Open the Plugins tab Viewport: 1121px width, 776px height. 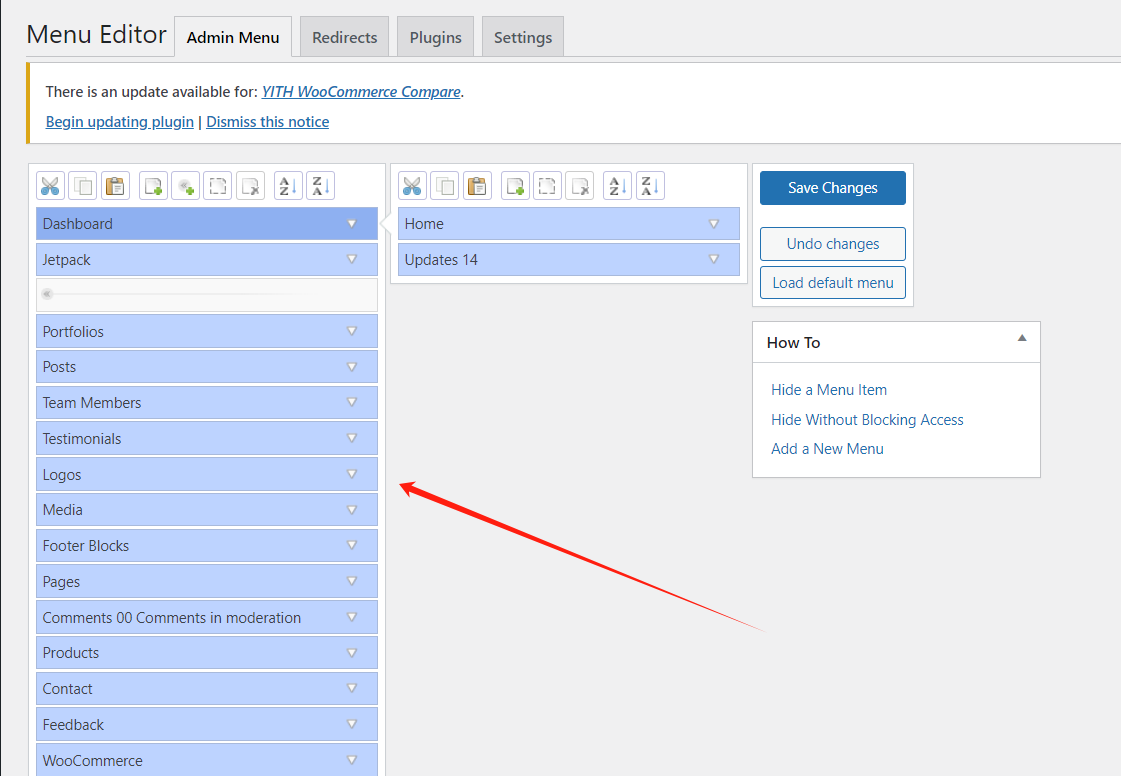tap(435, 38)
